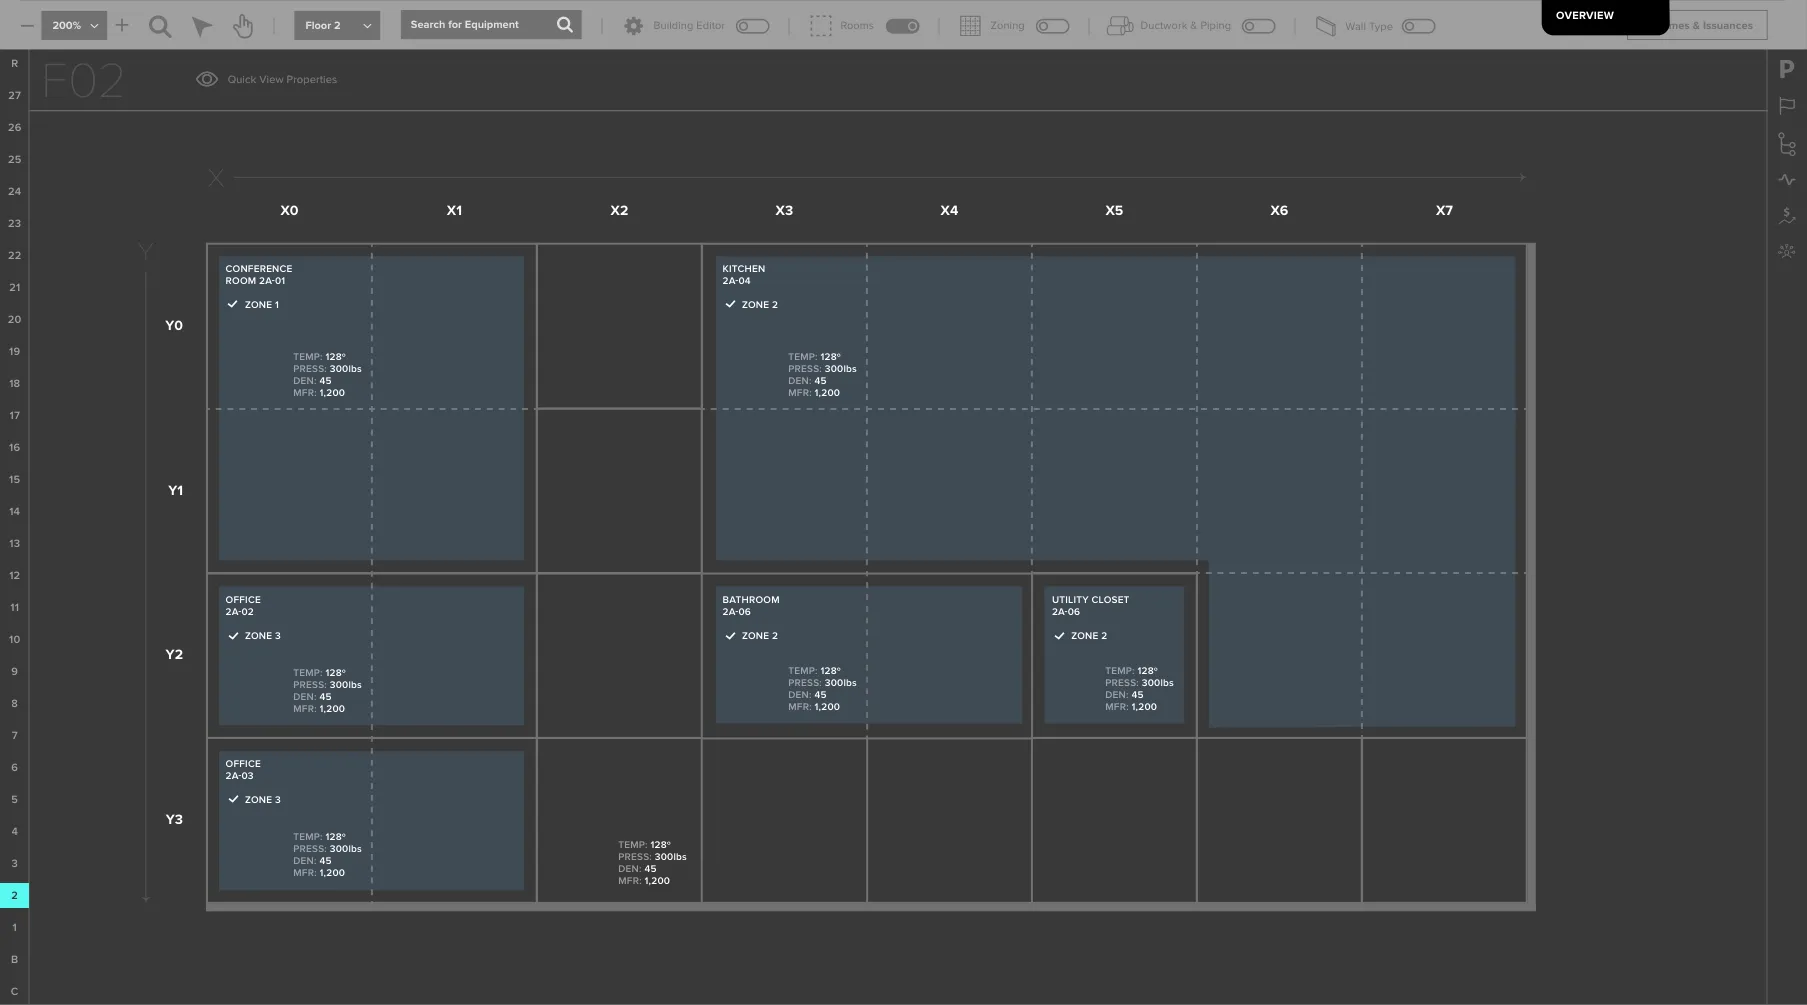Open the people network icon in sidebar
This screenshot has width=1807, height=1005.
click(x=1787, y=251)
